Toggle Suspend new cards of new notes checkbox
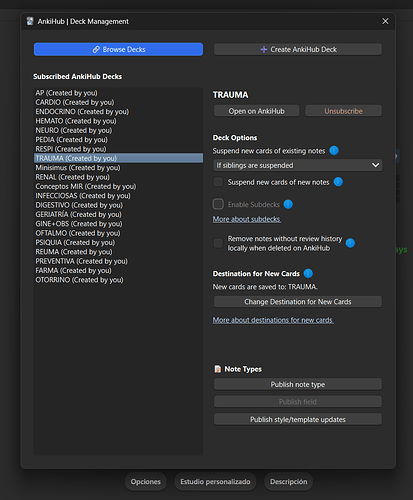 pos(218,182)
